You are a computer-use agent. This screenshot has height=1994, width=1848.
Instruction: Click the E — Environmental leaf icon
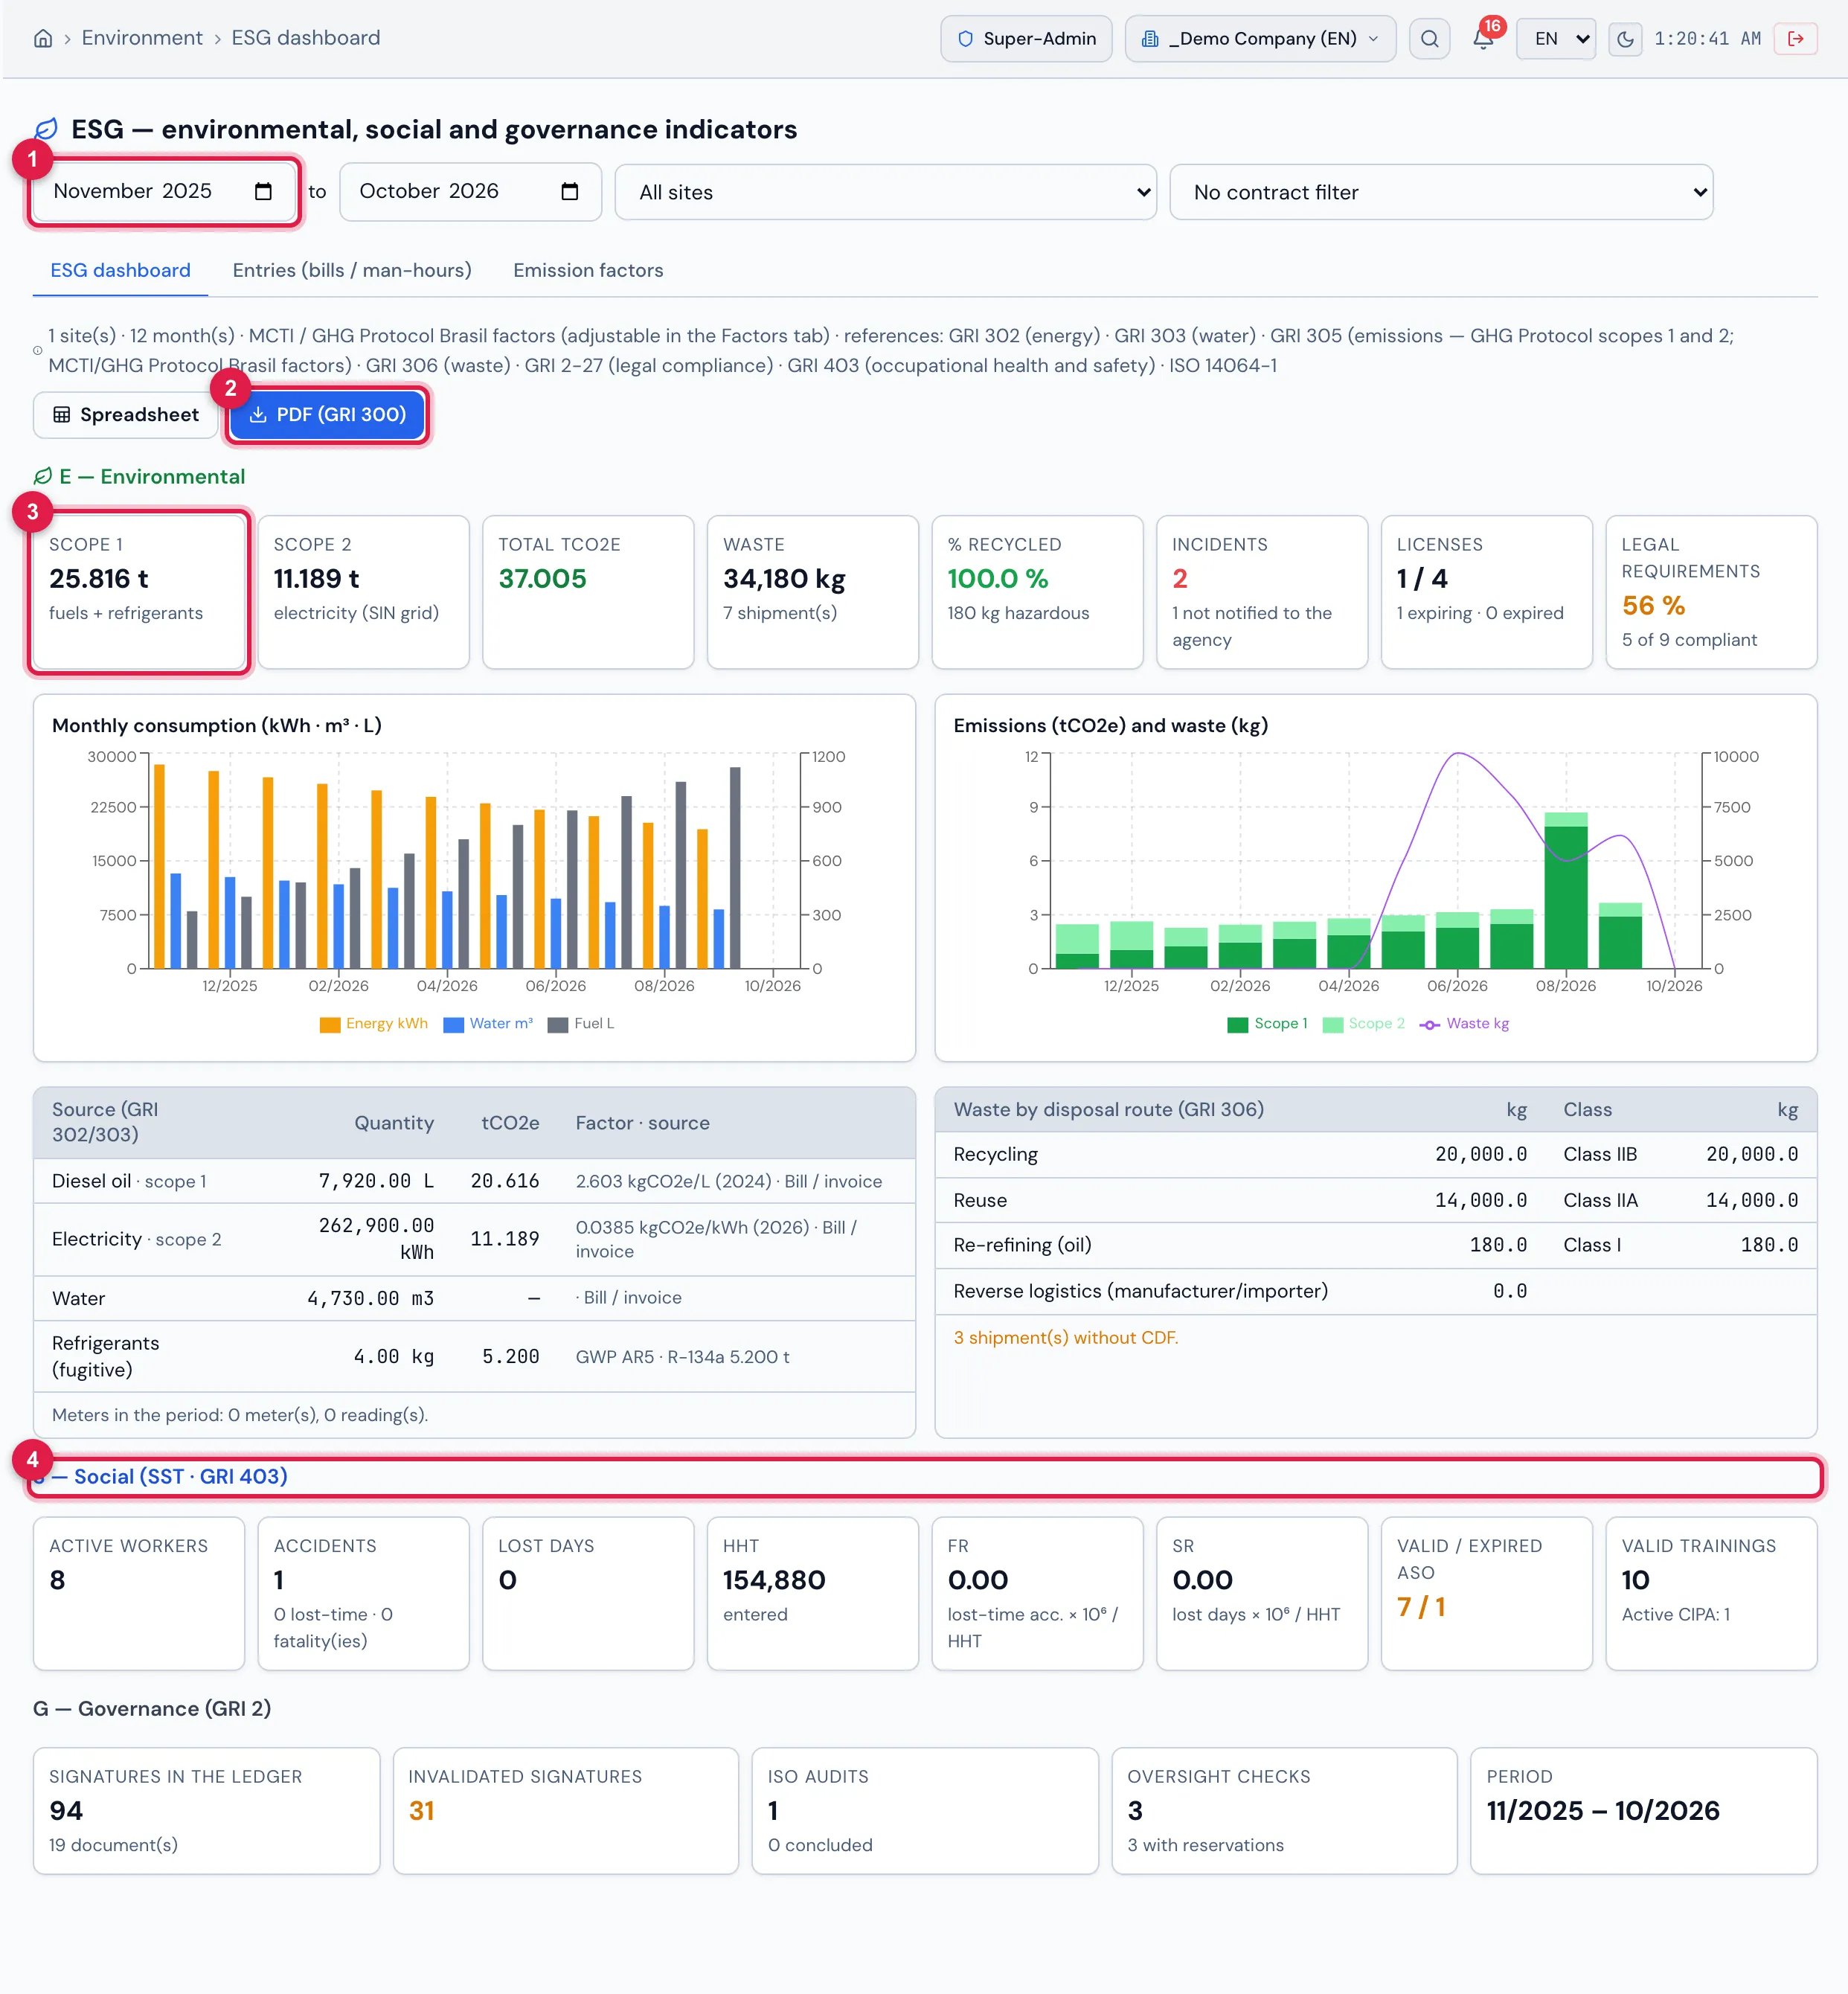(43, 477)
